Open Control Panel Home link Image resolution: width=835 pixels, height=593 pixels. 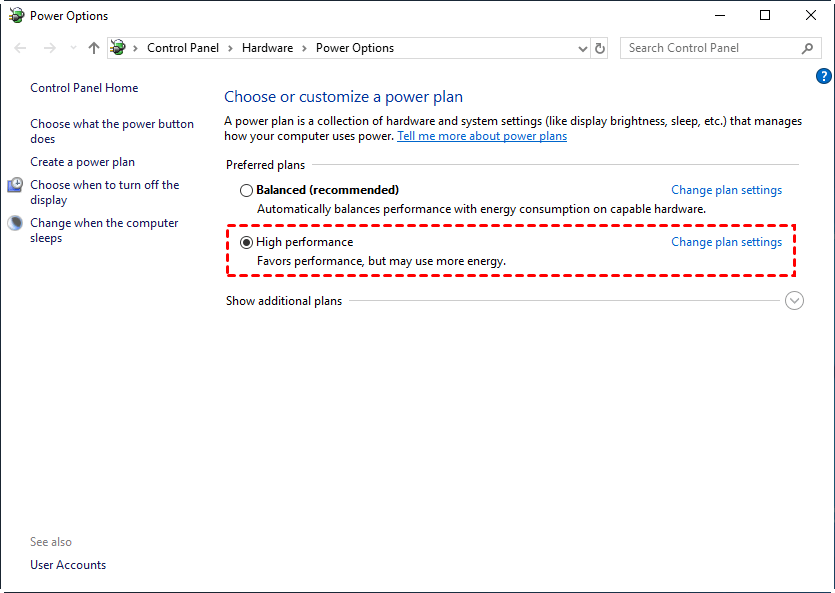pos(84,88)
